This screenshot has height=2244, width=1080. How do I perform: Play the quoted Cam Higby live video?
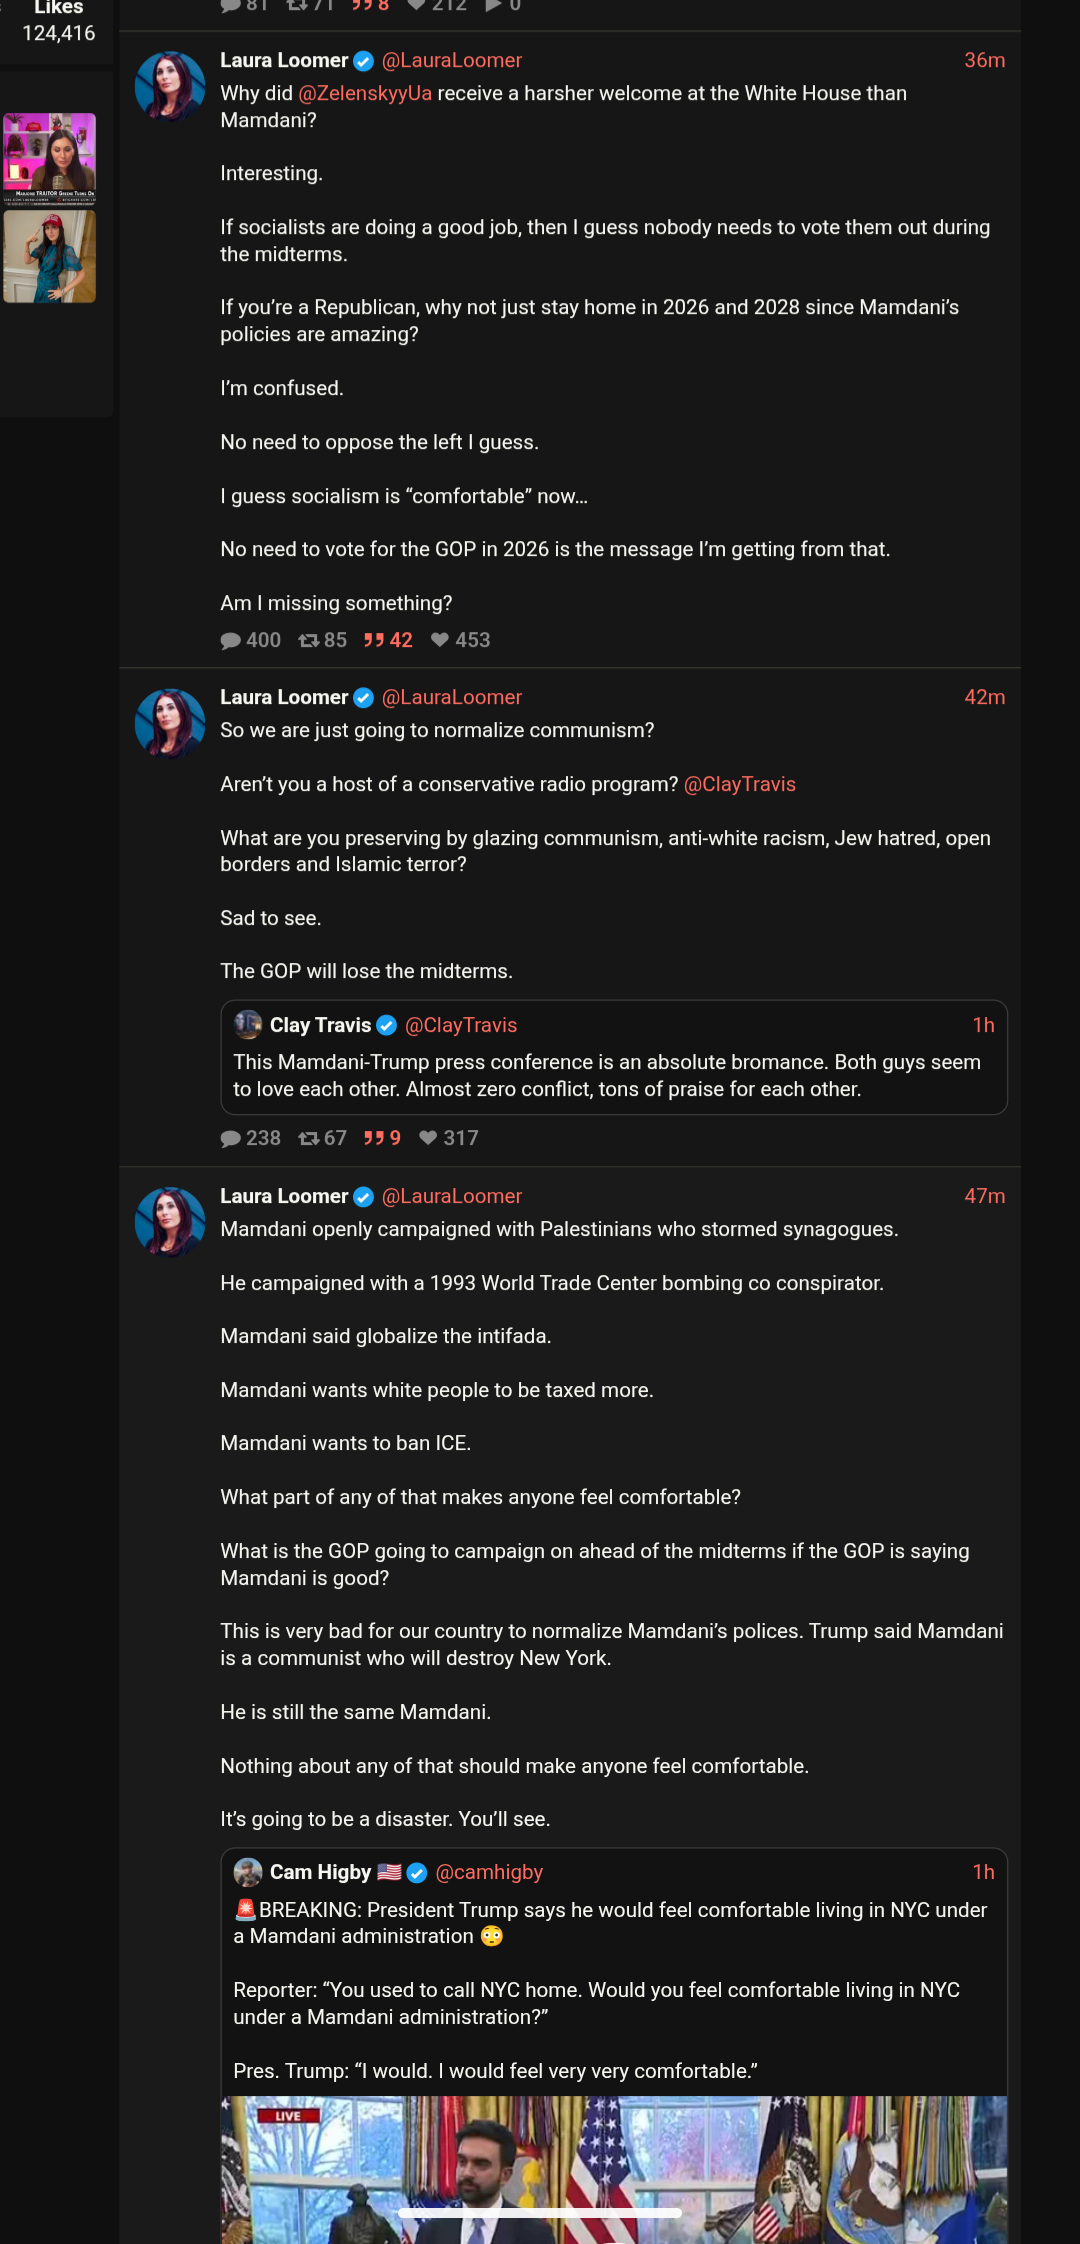[613, 2168]
